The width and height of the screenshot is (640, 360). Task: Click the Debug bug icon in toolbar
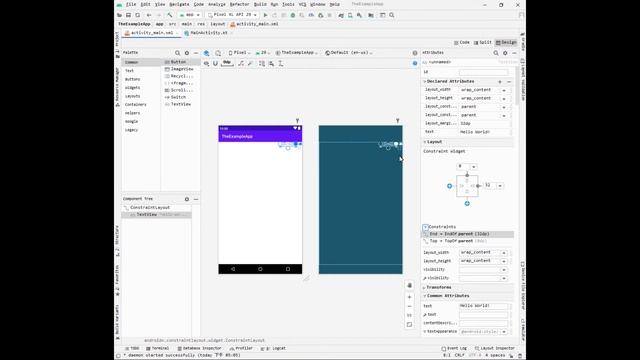[293, 15]
